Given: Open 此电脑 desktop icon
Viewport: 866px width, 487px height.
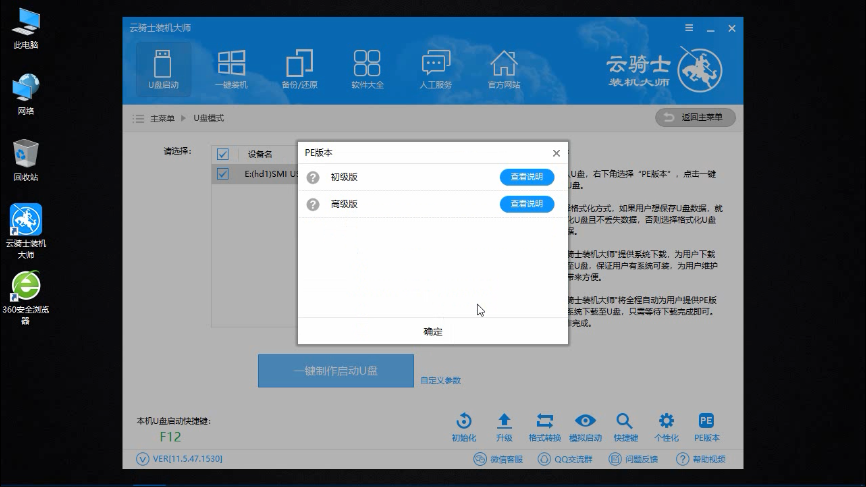Looking at the screenshot, I should pos(25,29).
